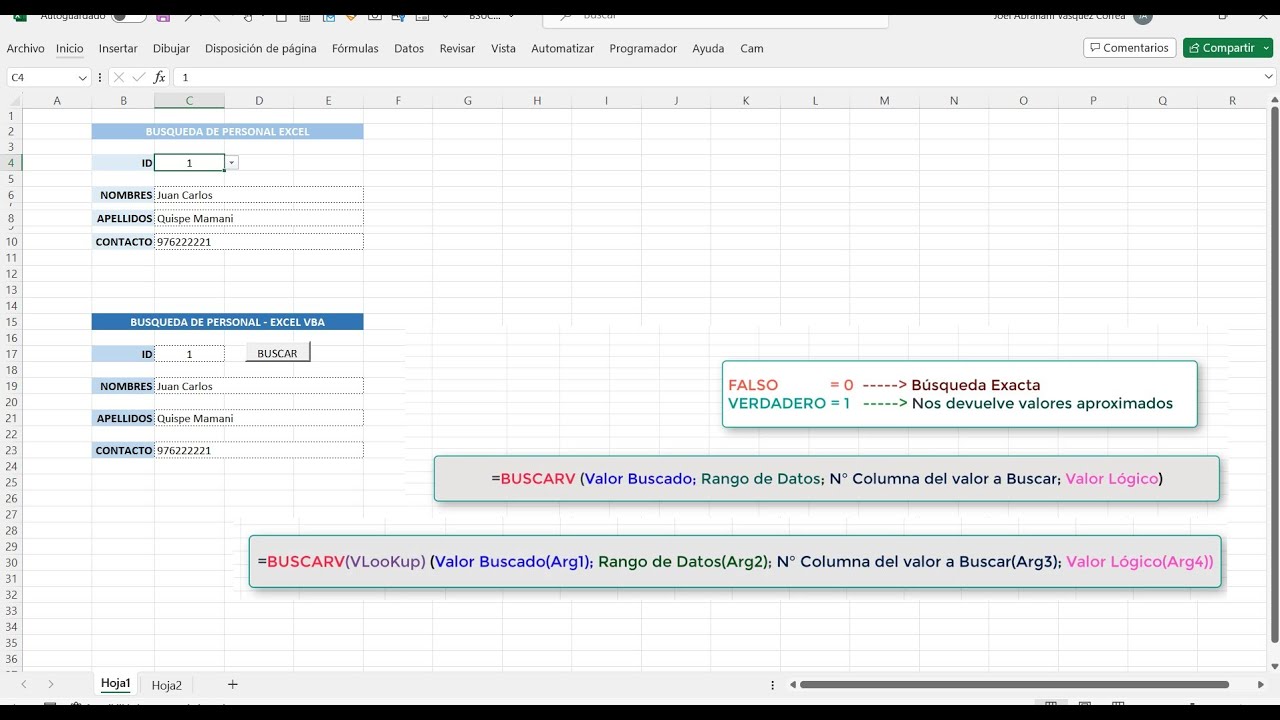This screenshot has width=1280, height=720.
Task: Click the name box resize dots handle
Action: coord(99,77)
